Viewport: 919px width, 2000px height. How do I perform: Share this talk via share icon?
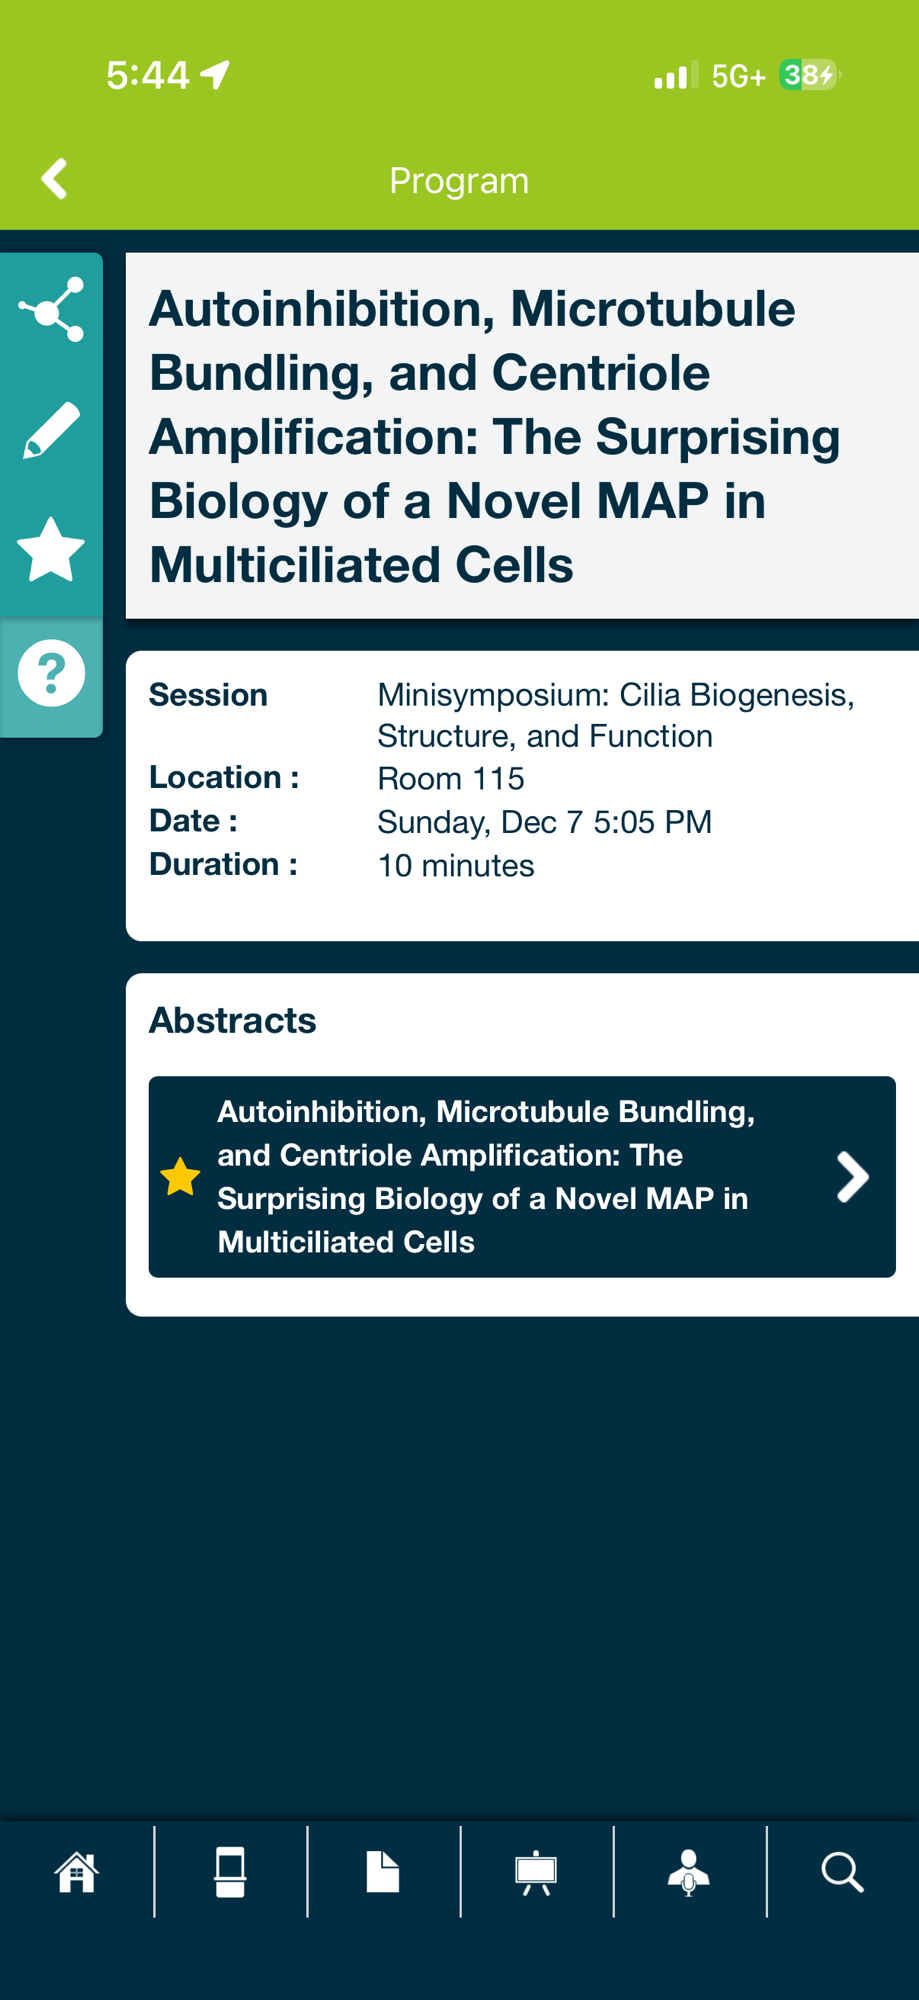click(x=52, y=310)
